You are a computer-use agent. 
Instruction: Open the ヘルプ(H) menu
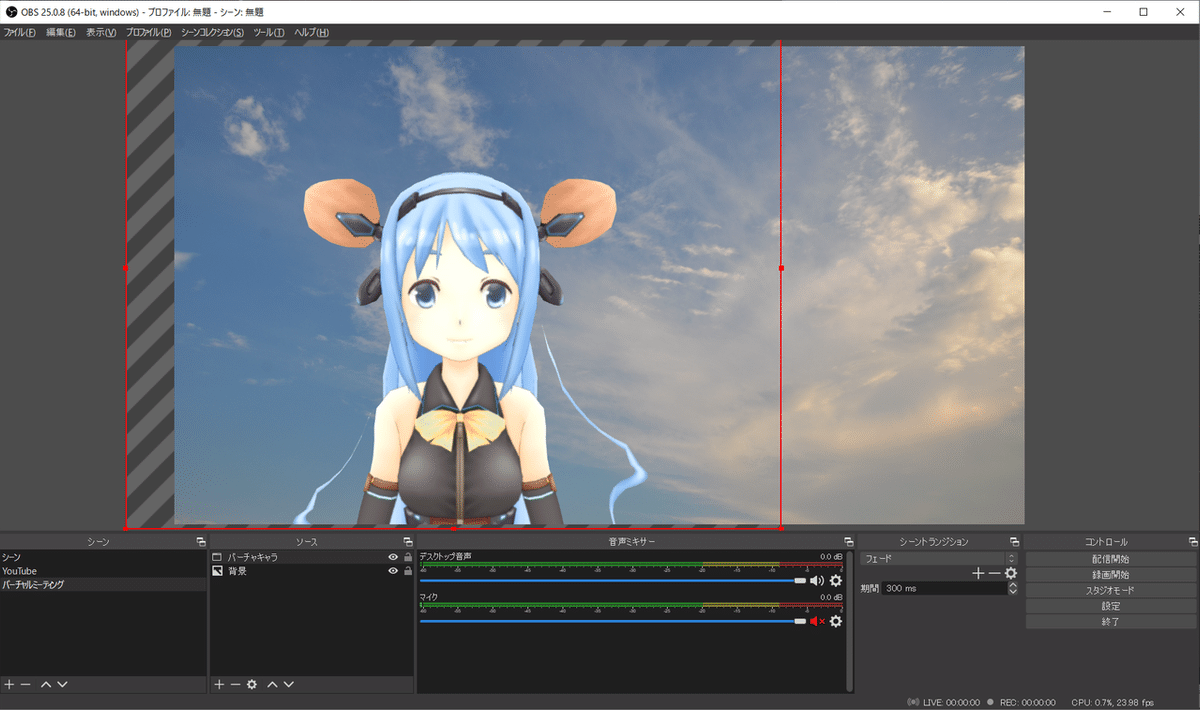click(x=311, y=32)
